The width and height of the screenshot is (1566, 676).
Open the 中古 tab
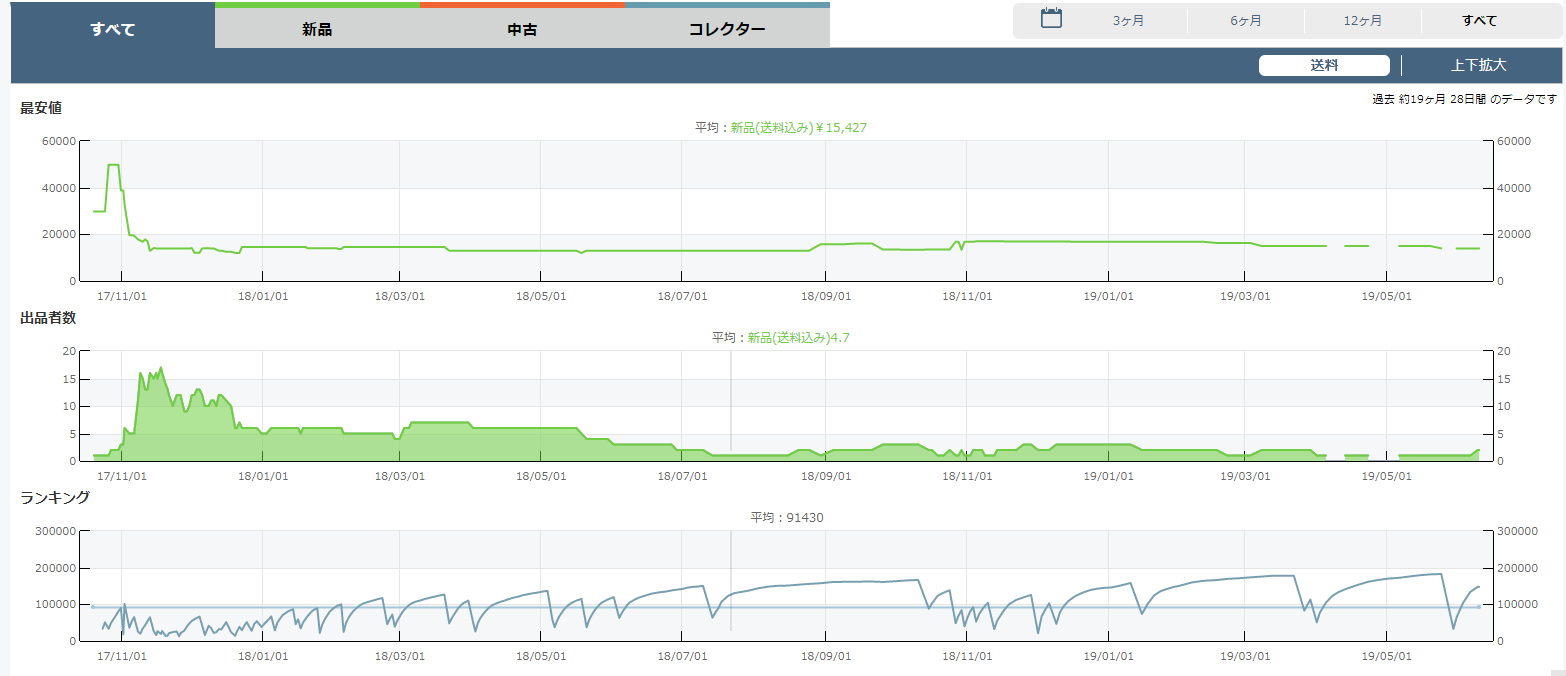tap(522, 29)
